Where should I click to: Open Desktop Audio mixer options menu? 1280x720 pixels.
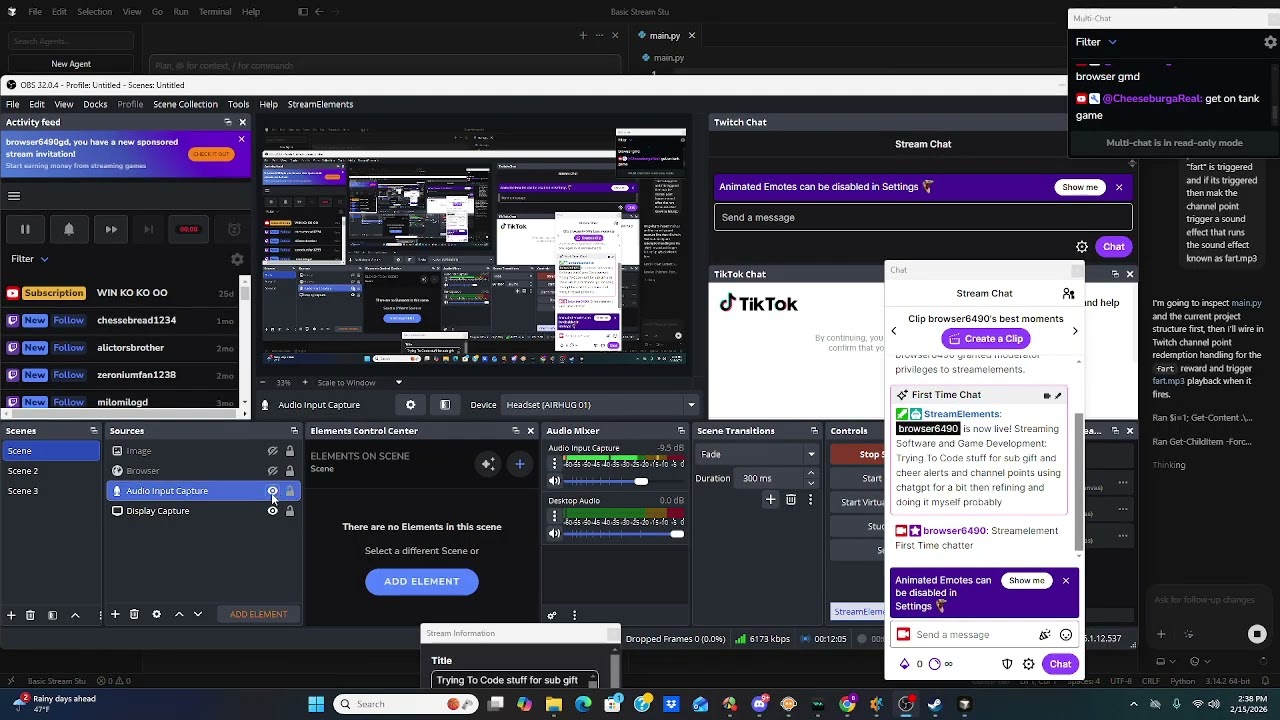click(x=555, y=517)
